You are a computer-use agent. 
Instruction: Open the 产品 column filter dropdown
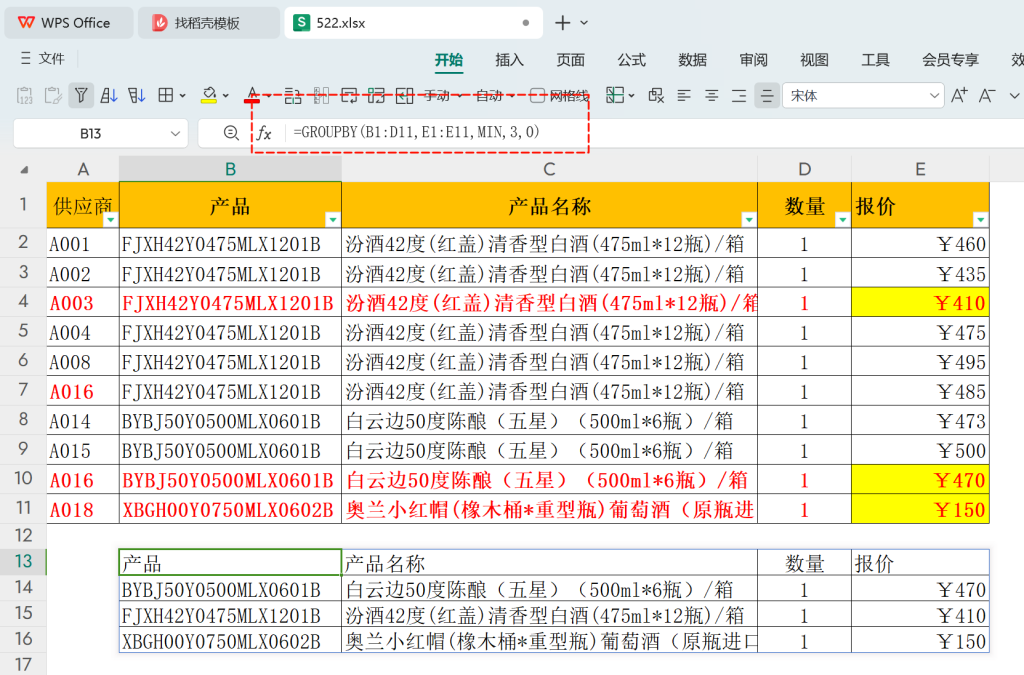coord(332,219)
